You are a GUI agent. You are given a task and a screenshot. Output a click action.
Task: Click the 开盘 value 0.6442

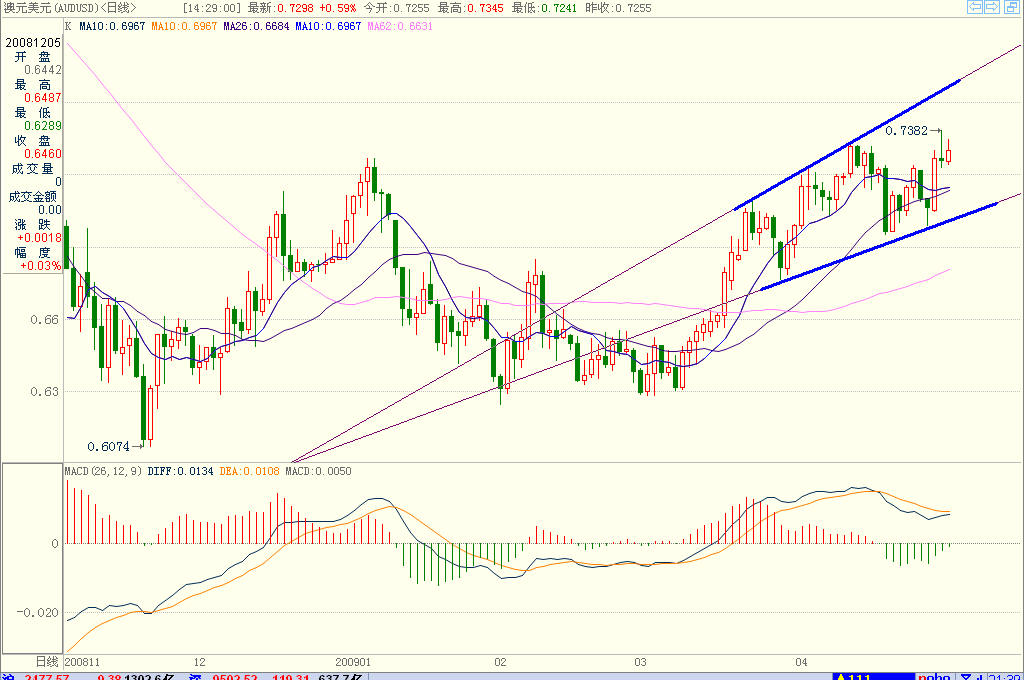(43, 70)
